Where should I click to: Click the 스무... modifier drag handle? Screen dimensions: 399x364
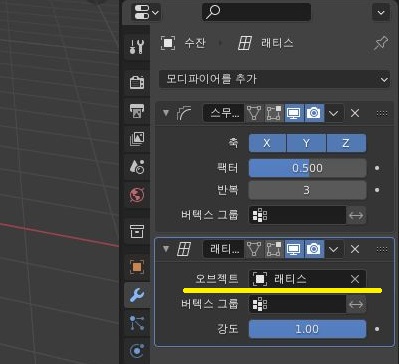[x=382, y=113]
